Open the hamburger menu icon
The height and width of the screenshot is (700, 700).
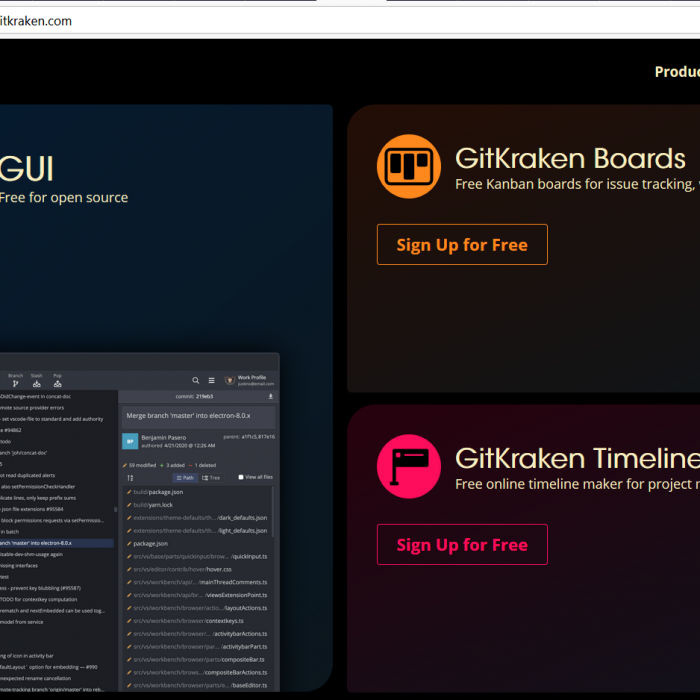tap(211, 380)
